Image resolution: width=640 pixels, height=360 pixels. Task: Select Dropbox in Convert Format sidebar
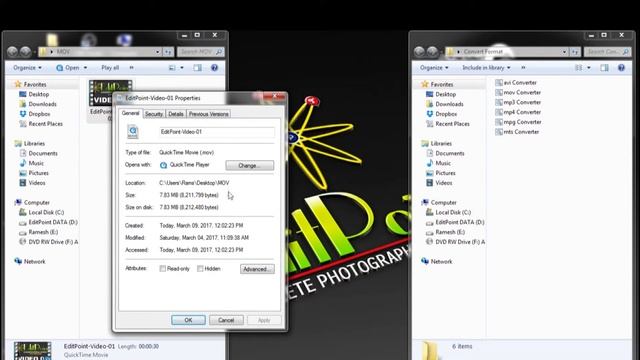coord(442,114)
